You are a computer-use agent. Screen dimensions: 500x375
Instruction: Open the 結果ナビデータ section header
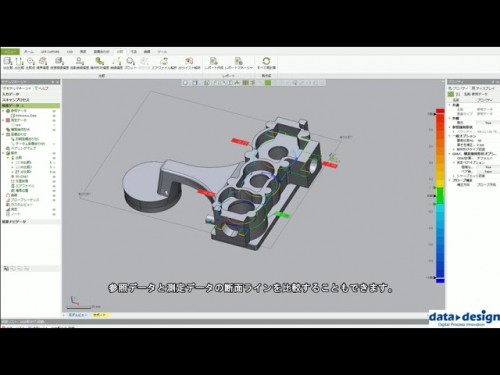click(30, 221)
